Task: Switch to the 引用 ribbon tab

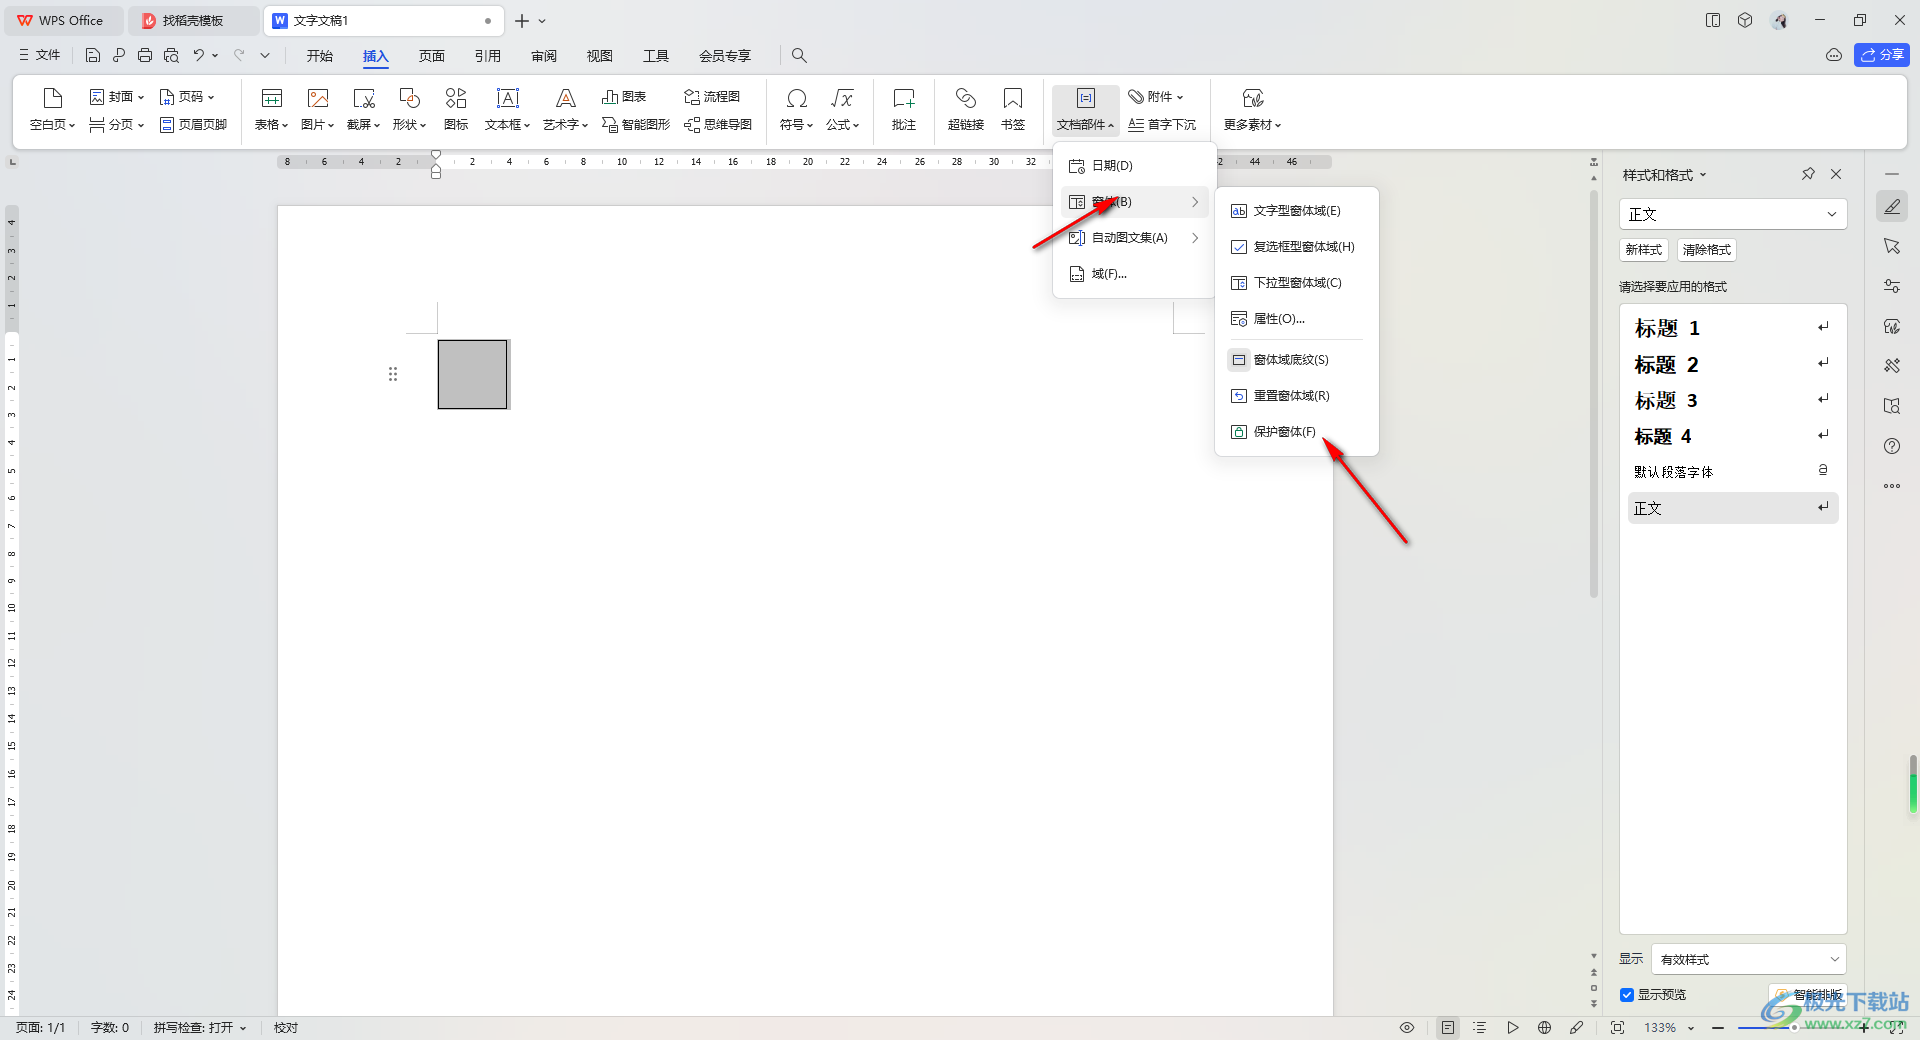Action: tap(488, 56)
